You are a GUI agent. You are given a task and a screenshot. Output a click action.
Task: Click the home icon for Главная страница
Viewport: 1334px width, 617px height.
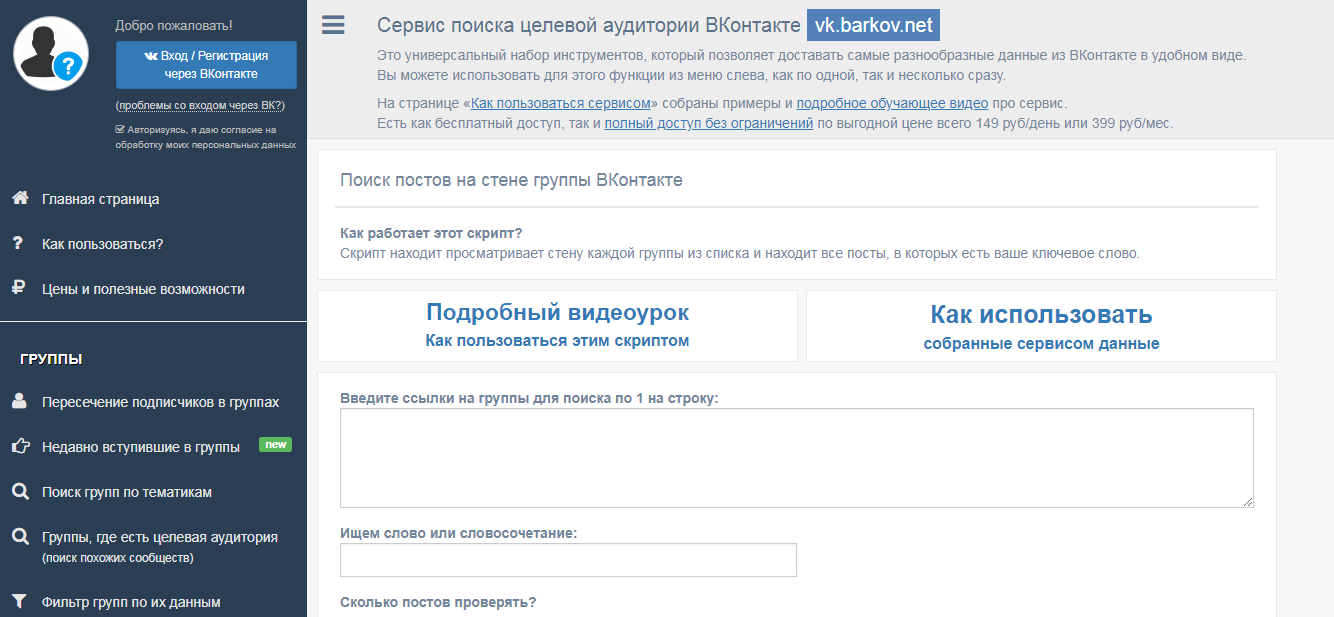19,198
